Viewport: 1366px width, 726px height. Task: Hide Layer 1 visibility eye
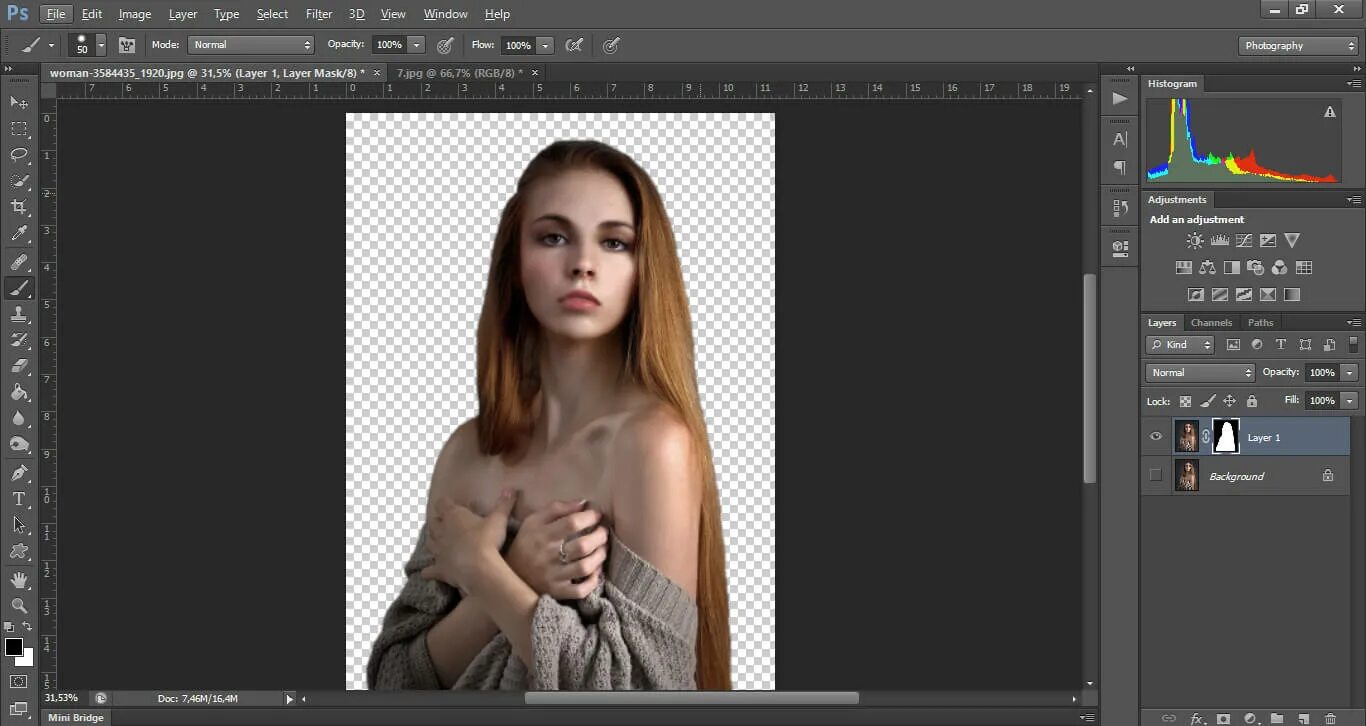(x=1156, y=437)
